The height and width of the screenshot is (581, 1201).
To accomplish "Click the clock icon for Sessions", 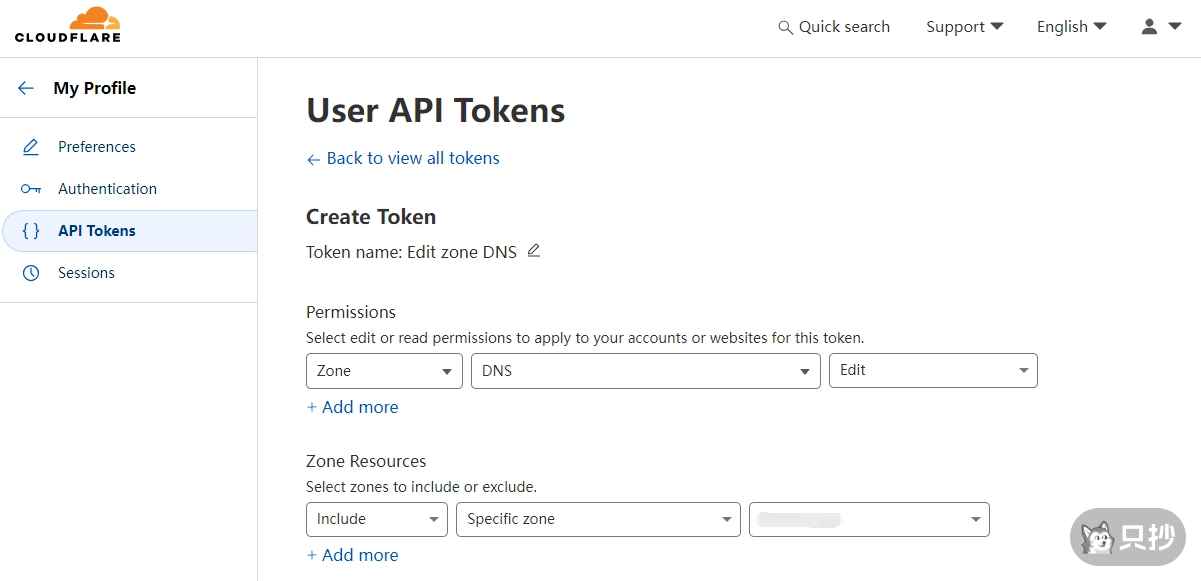I will pos(31,273).
